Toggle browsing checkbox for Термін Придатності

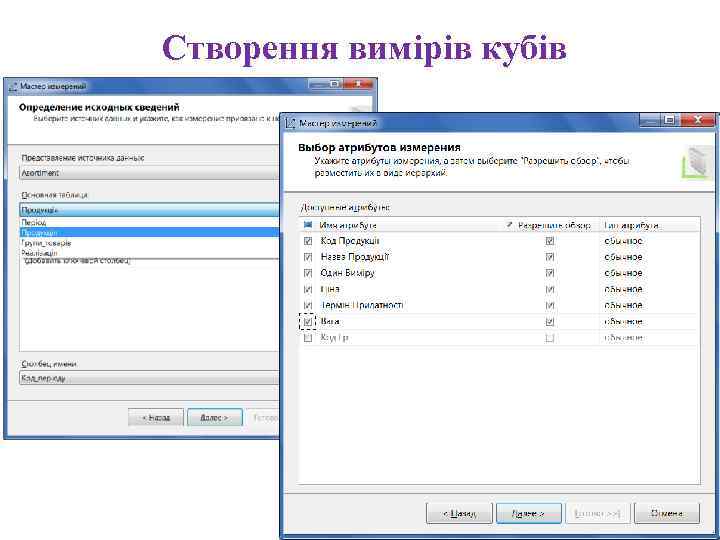point(550,305)
